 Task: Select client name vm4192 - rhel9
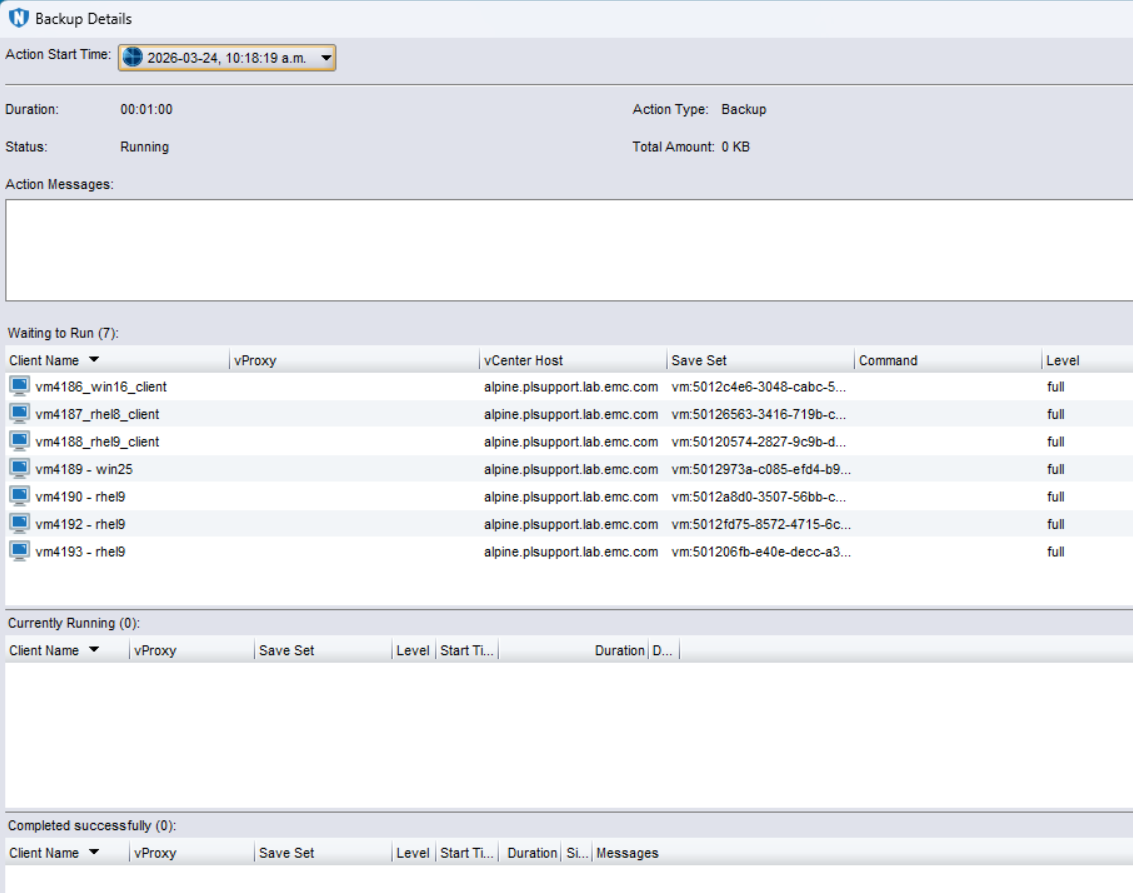[x=80, y=524]
